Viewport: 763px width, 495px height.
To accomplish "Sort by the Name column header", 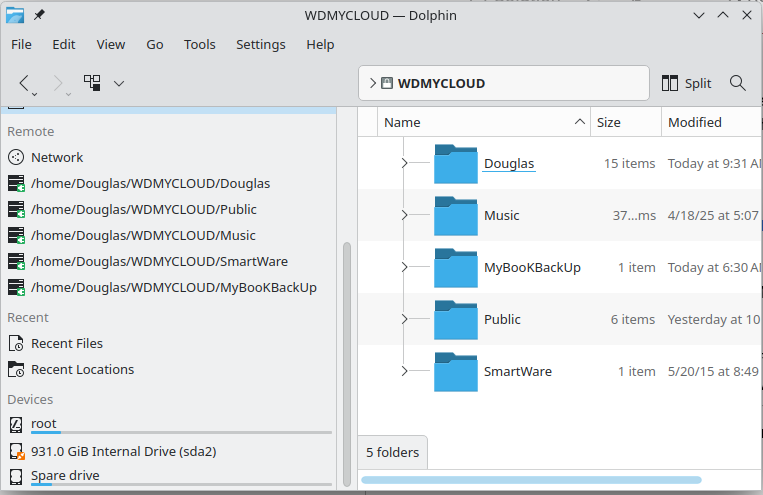I will [484, 122].
